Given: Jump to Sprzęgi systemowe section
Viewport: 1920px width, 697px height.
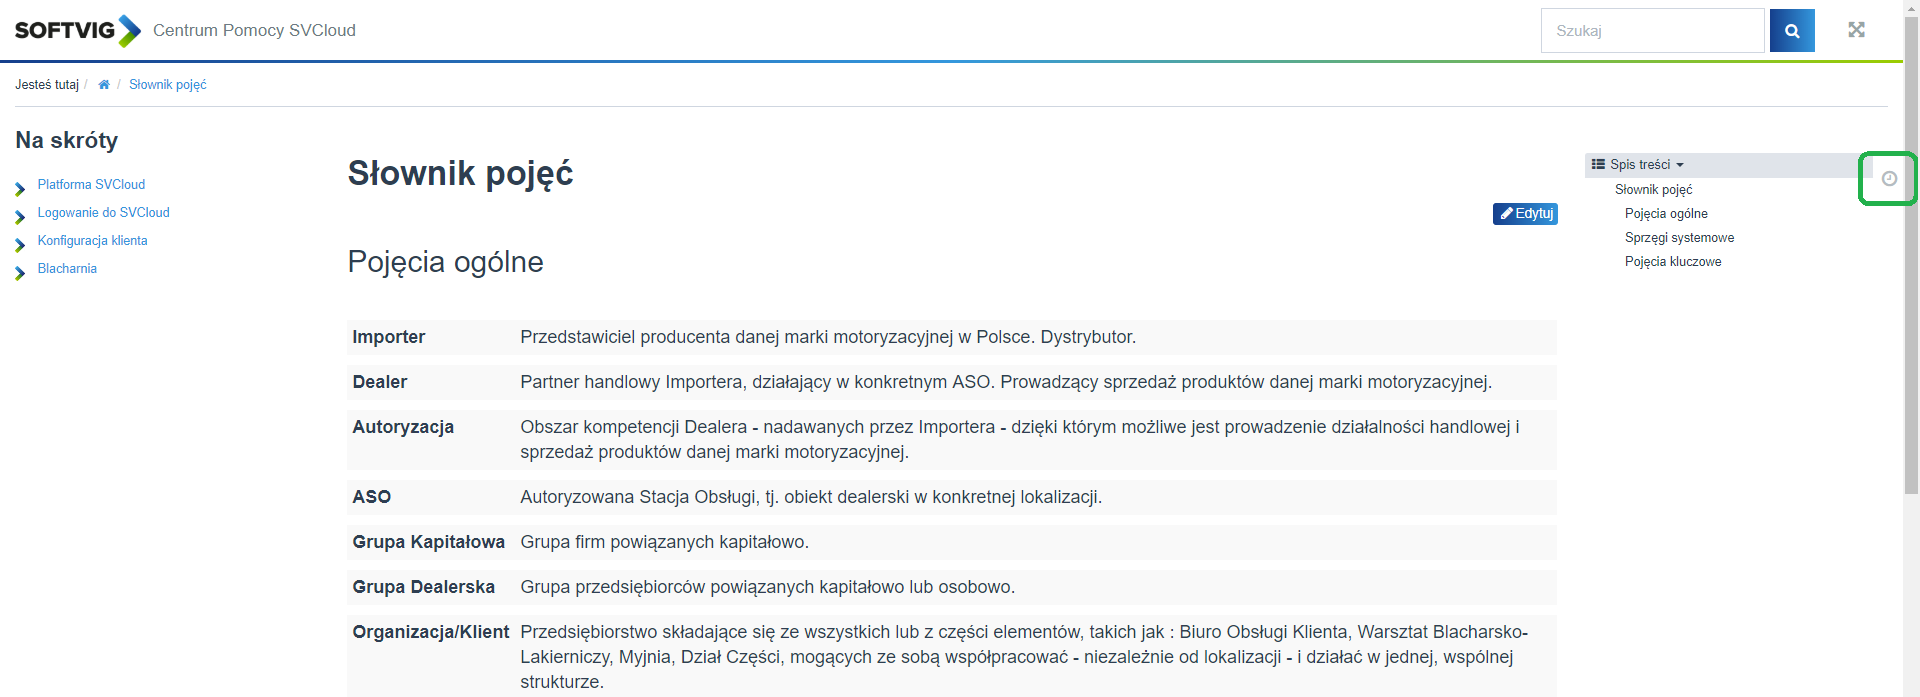Looking at the screenshot, I should (x=1679, y=238).
